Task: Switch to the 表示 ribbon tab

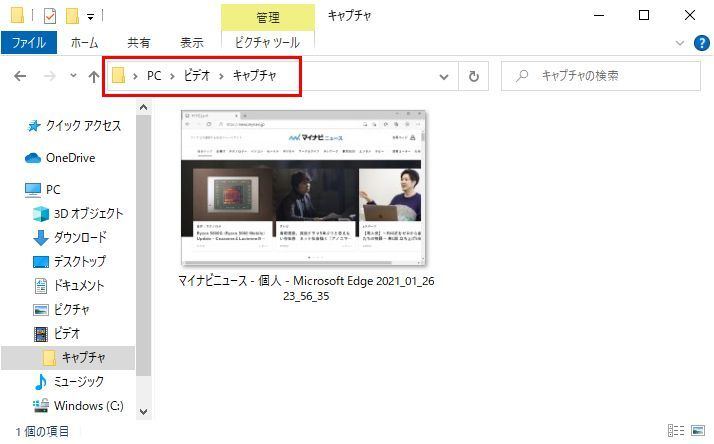Action: [192, 43]
